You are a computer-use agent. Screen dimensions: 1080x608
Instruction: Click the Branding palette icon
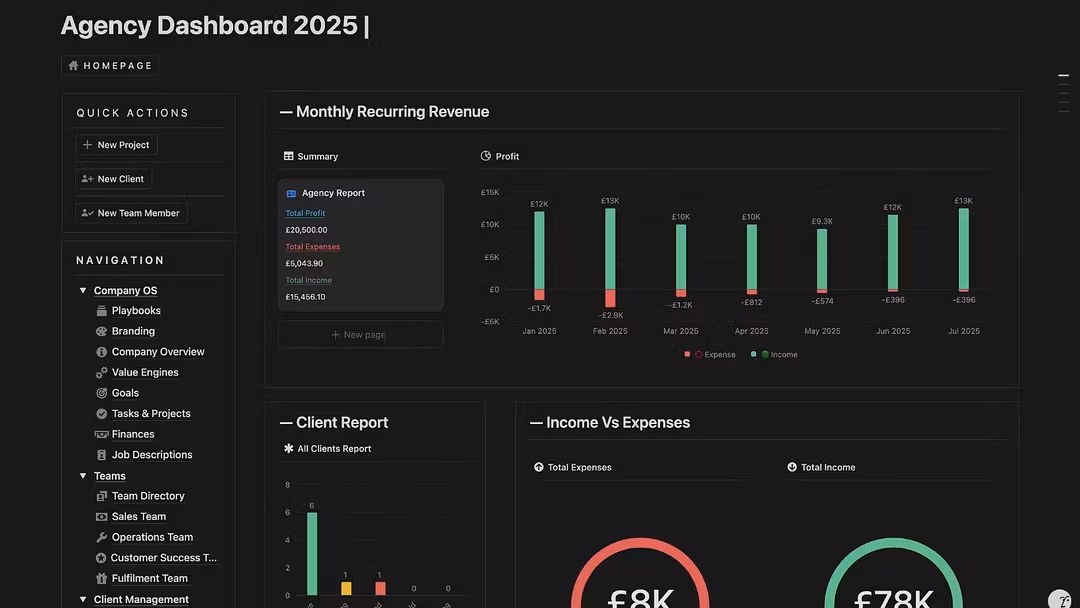tap(101, 331)
